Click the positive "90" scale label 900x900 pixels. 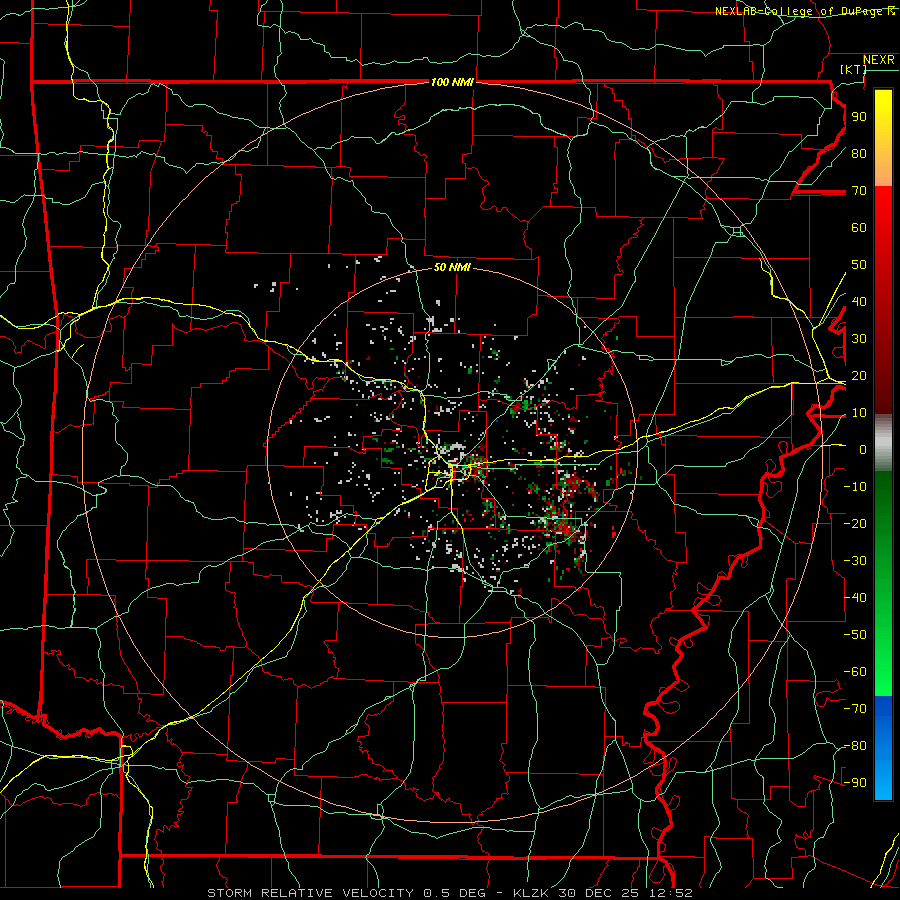(x=859, y=117)
